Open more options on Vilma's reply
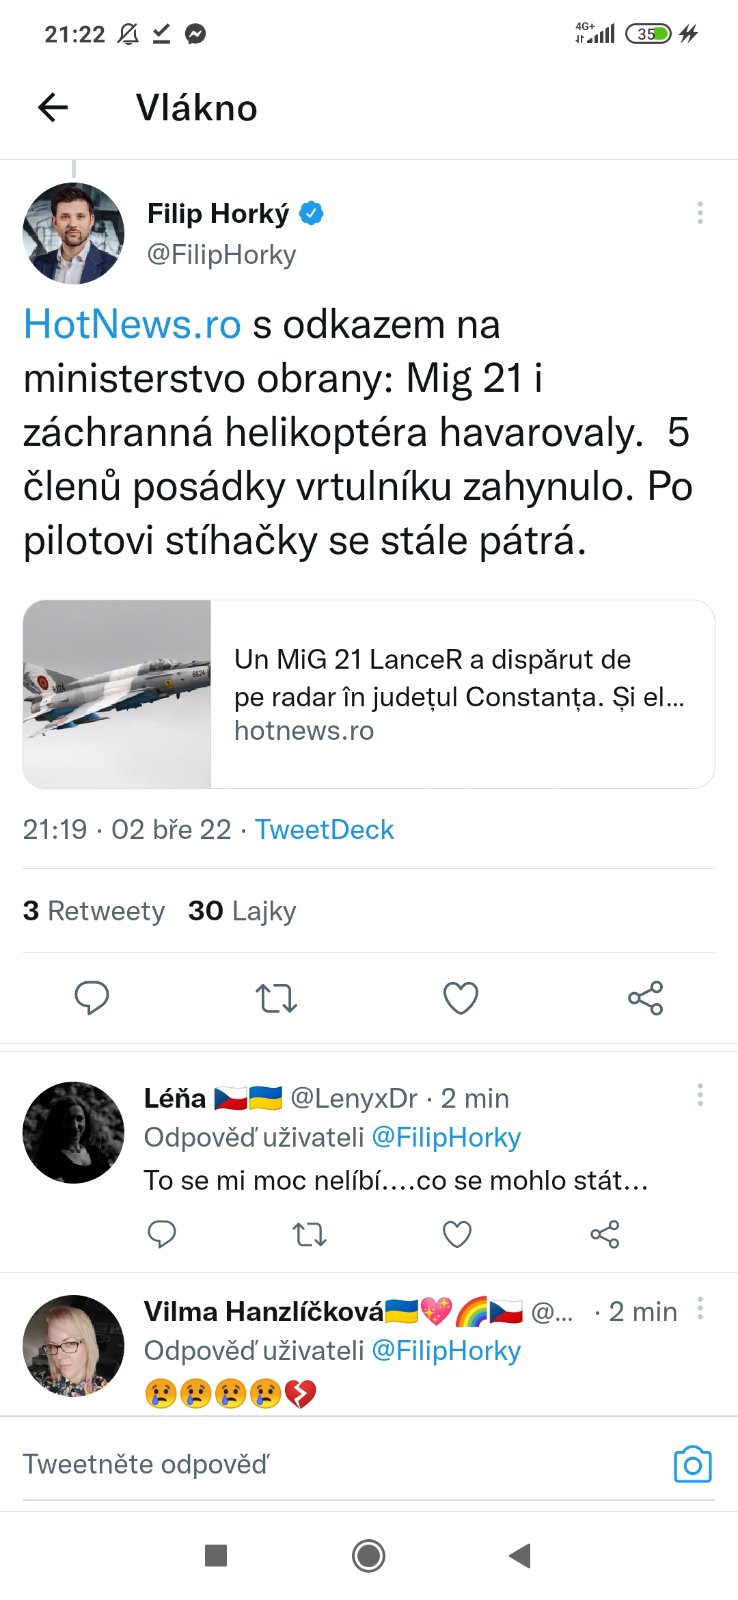Screen dimensions: 738x1600 (700, 1308)
